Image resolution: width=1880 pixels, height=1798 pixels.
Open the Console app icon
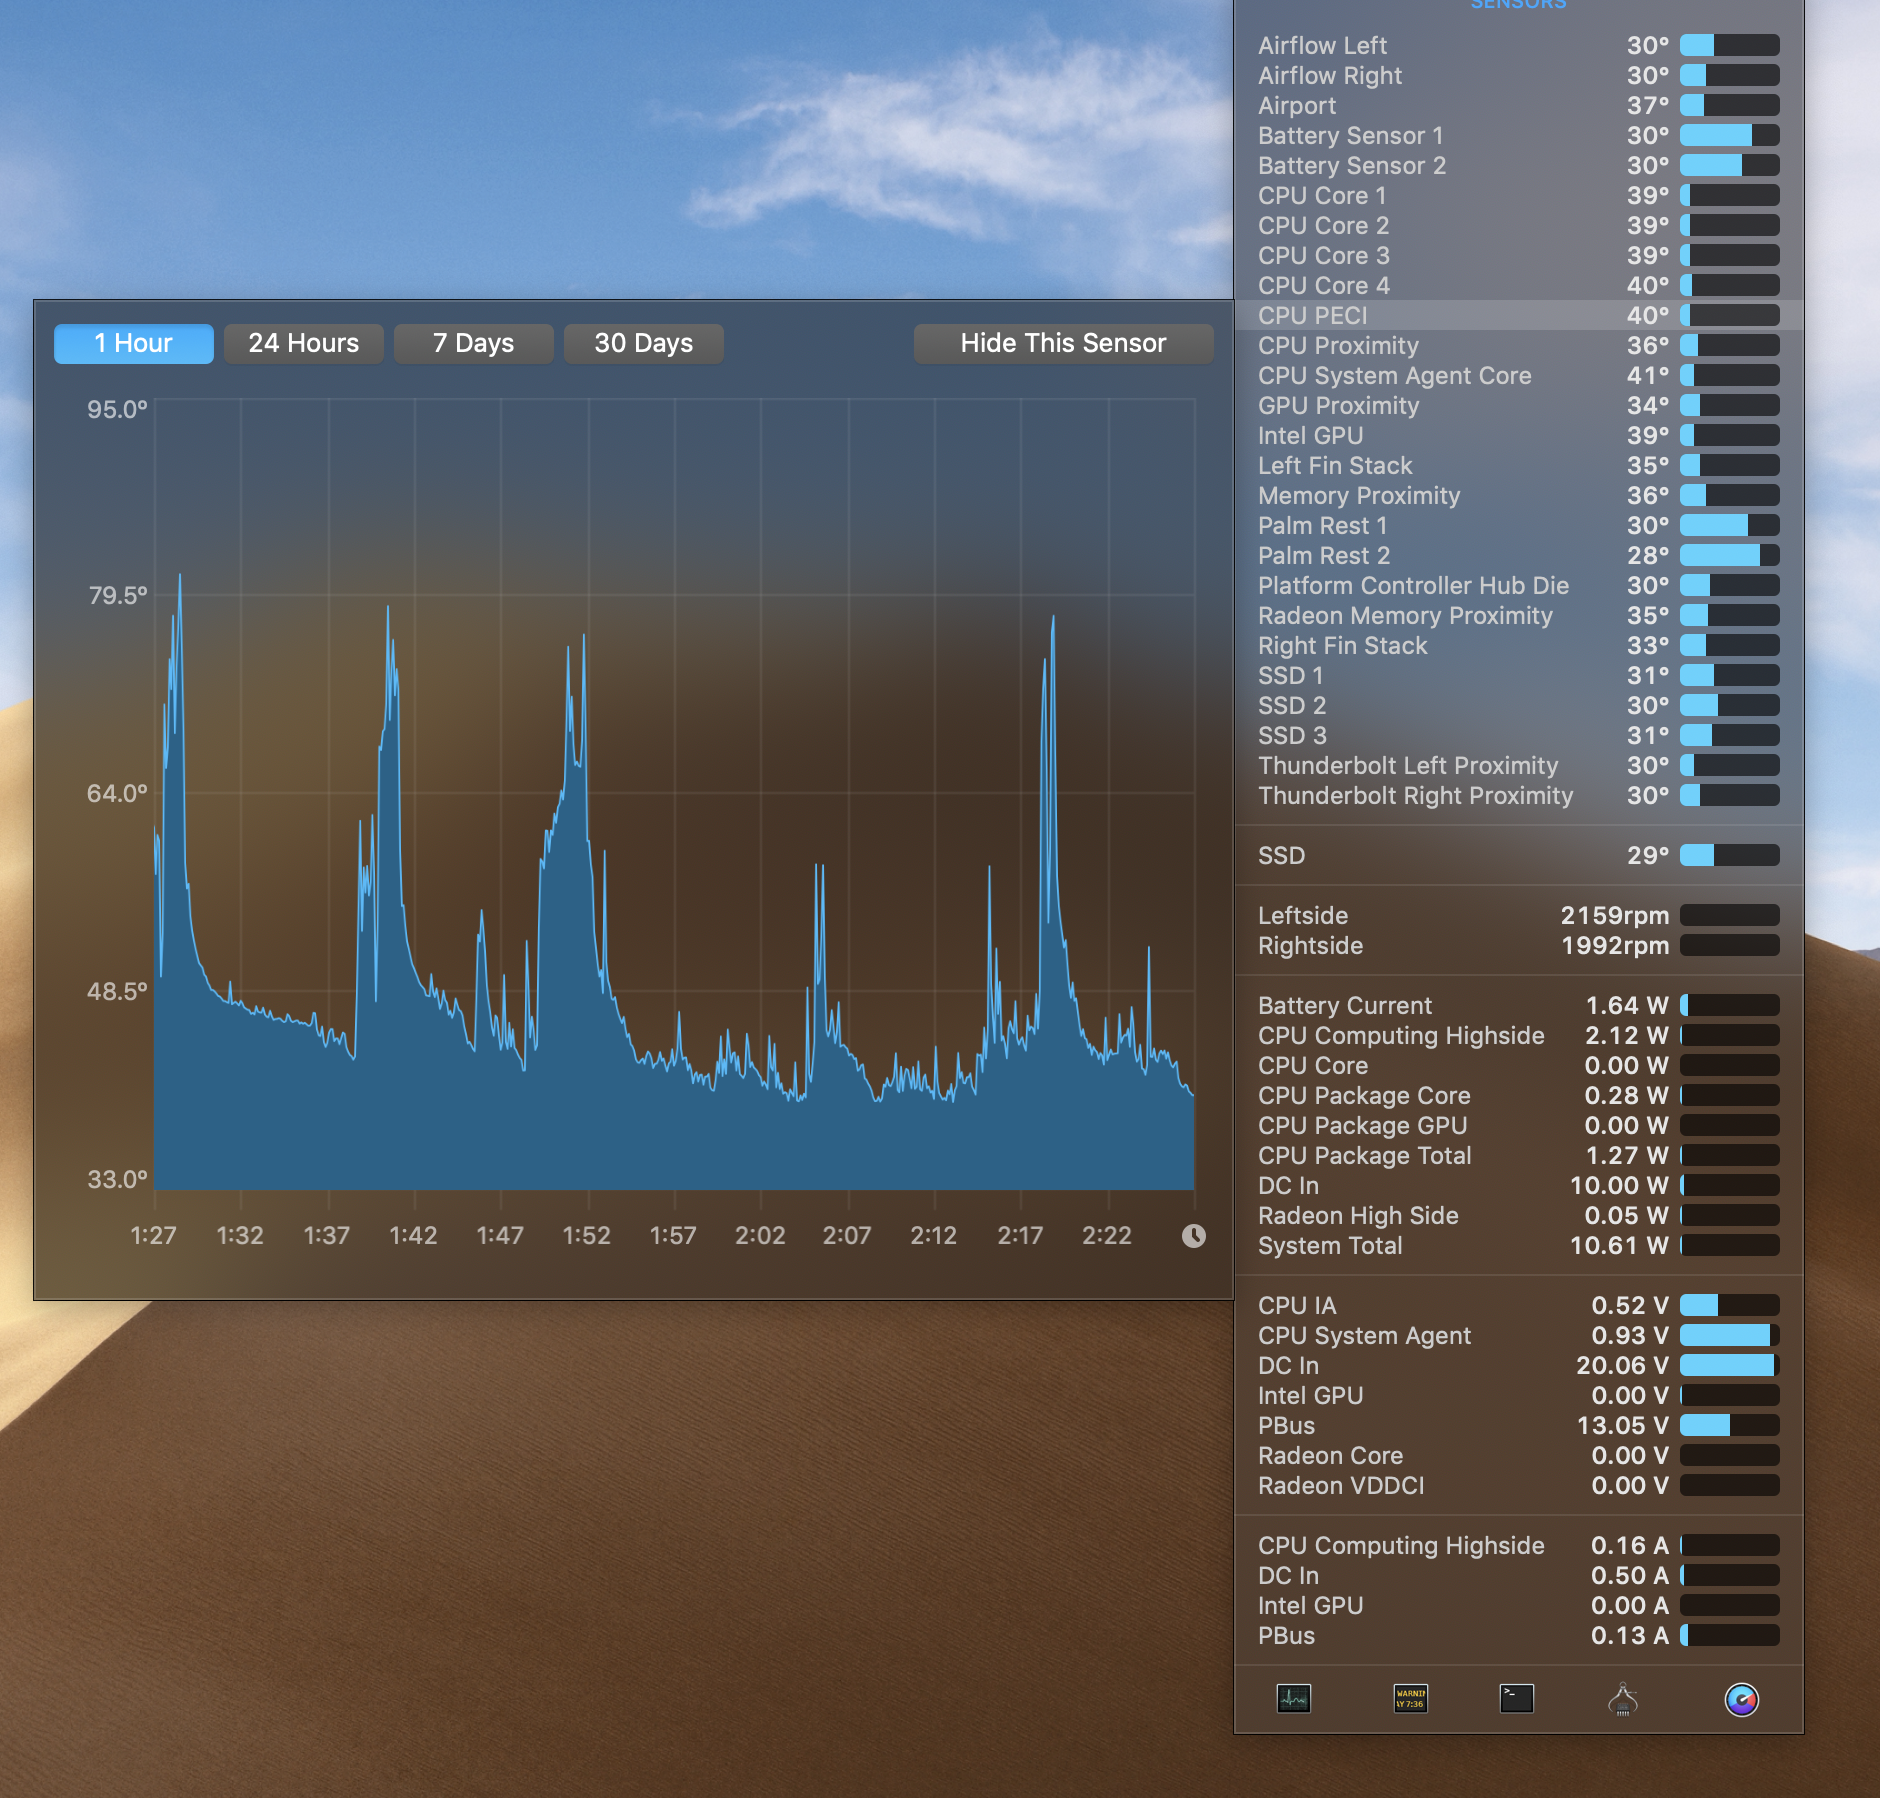click(1410, 1698)
